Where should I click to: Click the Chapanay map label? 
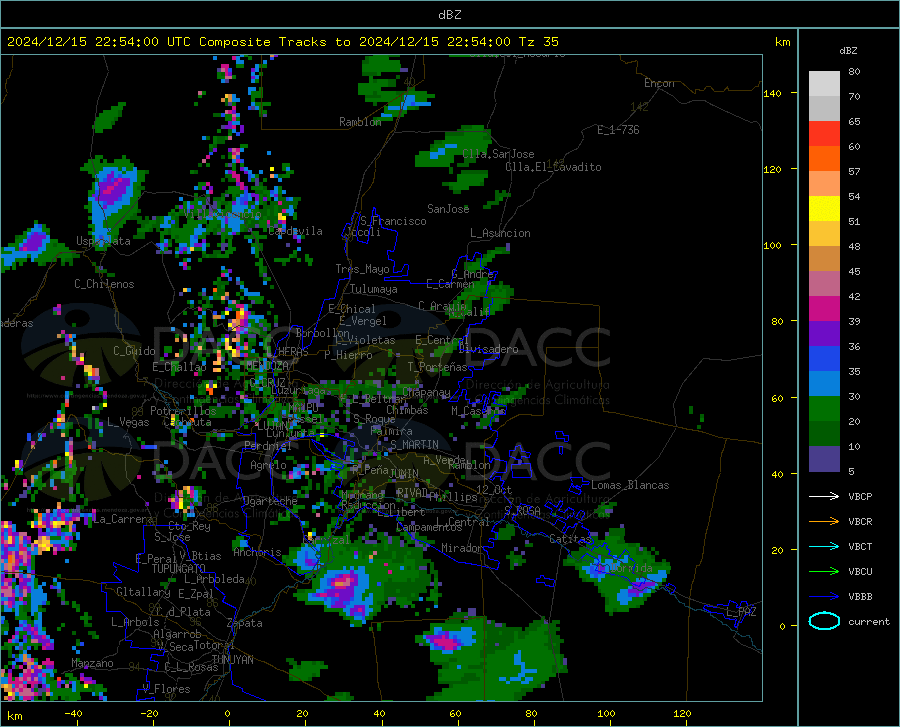point(426,392)
